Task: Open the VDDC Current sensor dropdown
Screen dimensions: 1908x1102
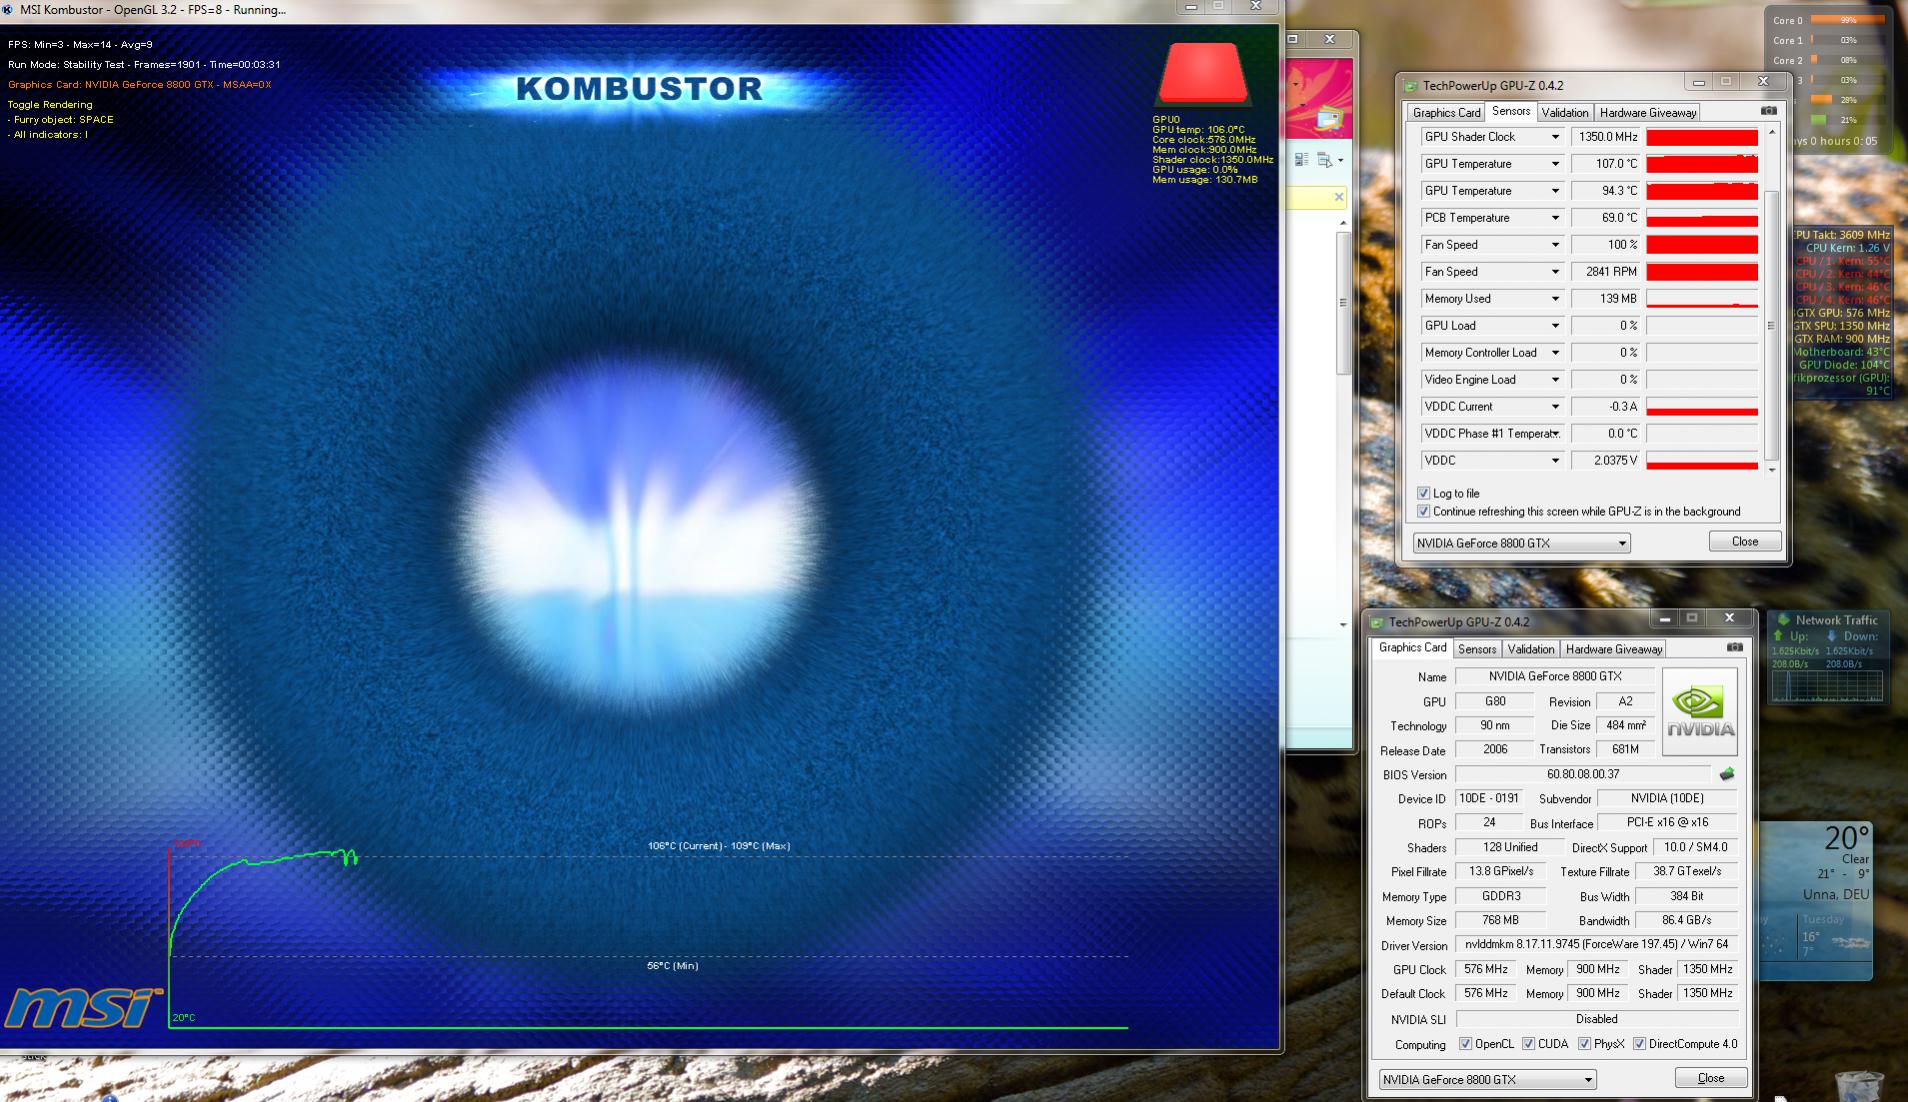Action: pyautogui.click(x=1555, y=407)
